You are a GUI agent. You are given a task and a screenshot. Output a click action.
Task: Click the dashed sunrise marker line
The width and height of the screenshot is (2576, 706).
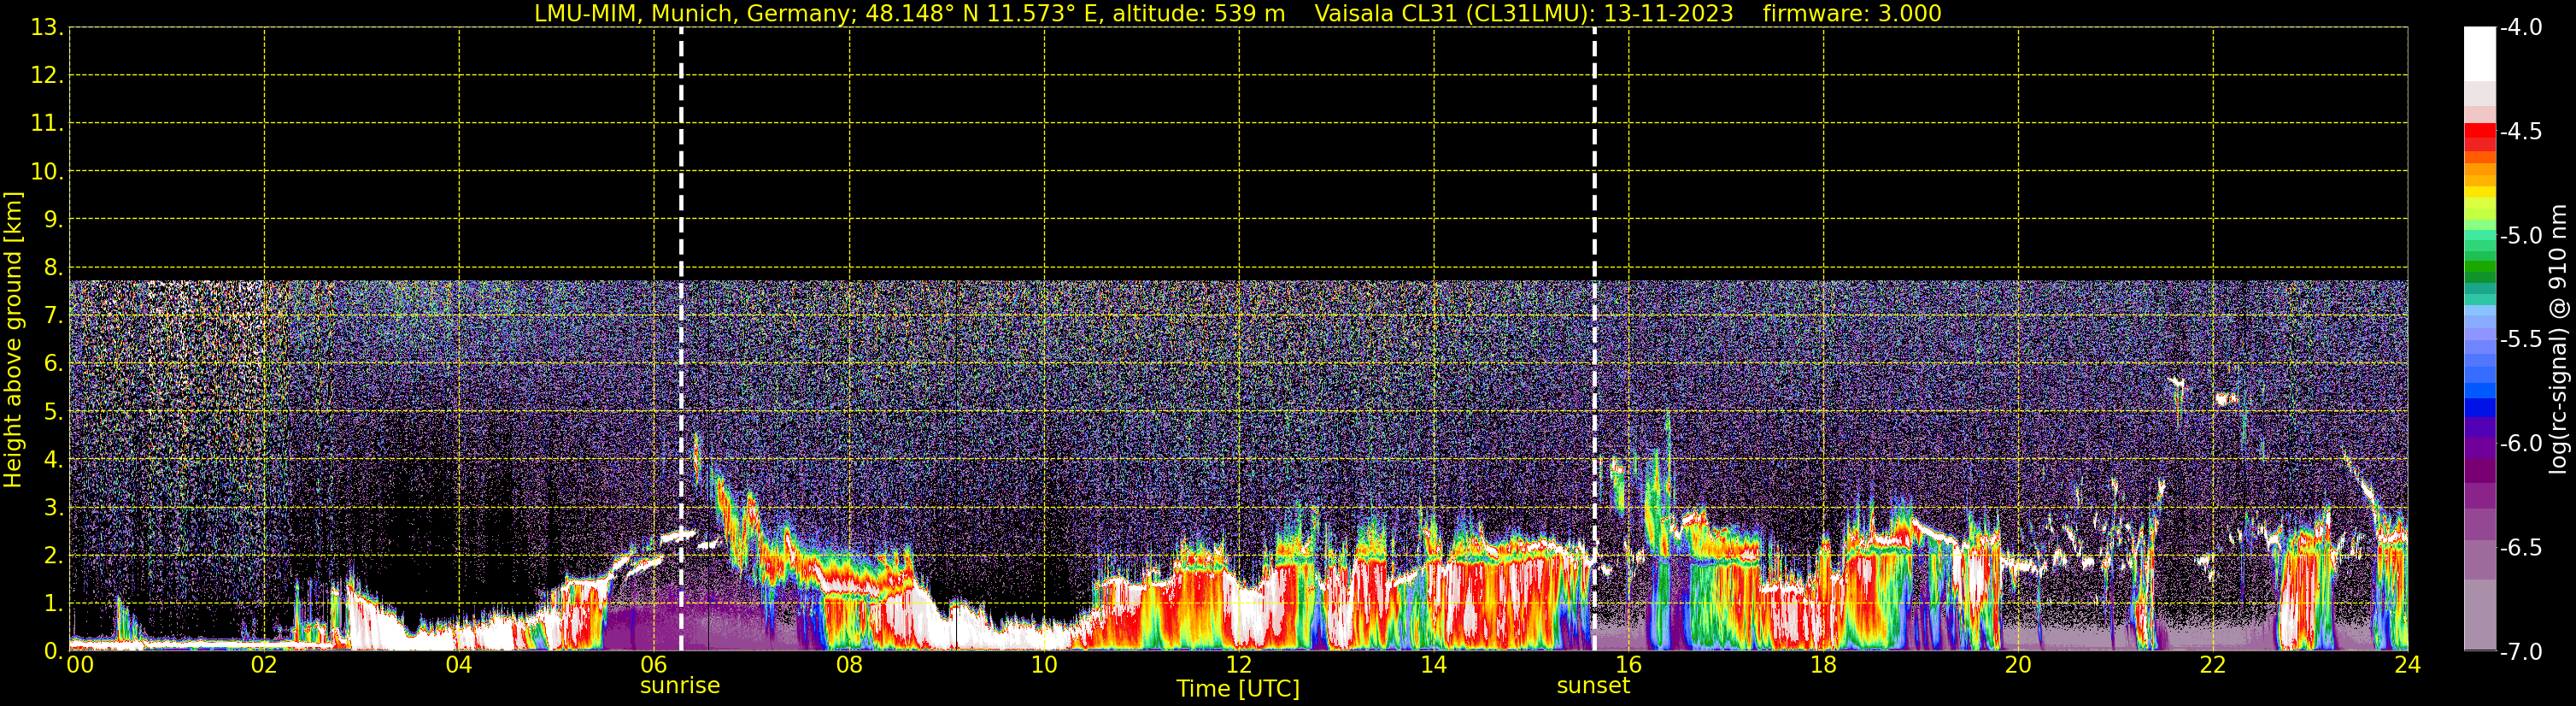coord(681,339)
